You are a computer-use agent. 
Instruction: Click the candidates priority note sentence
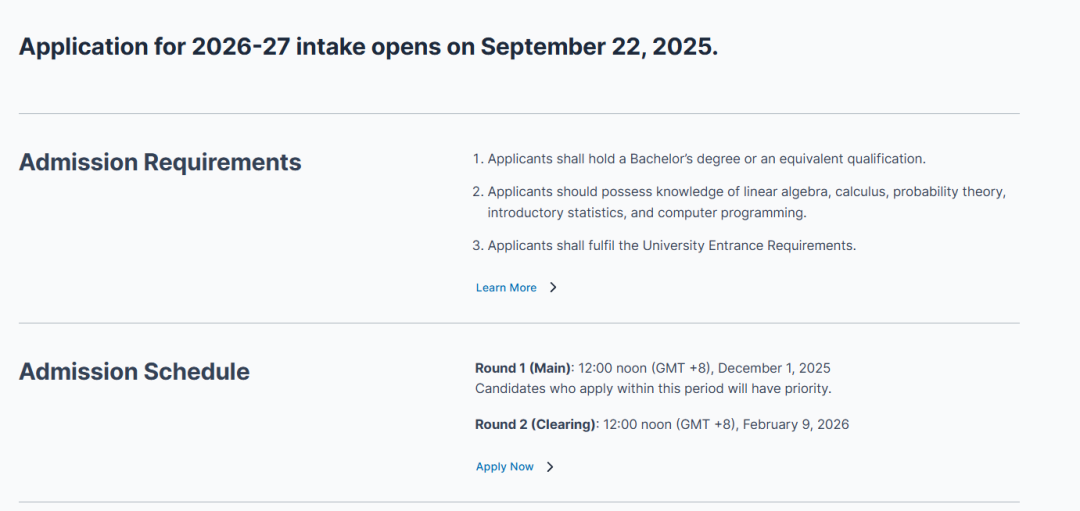click(653, 388)
